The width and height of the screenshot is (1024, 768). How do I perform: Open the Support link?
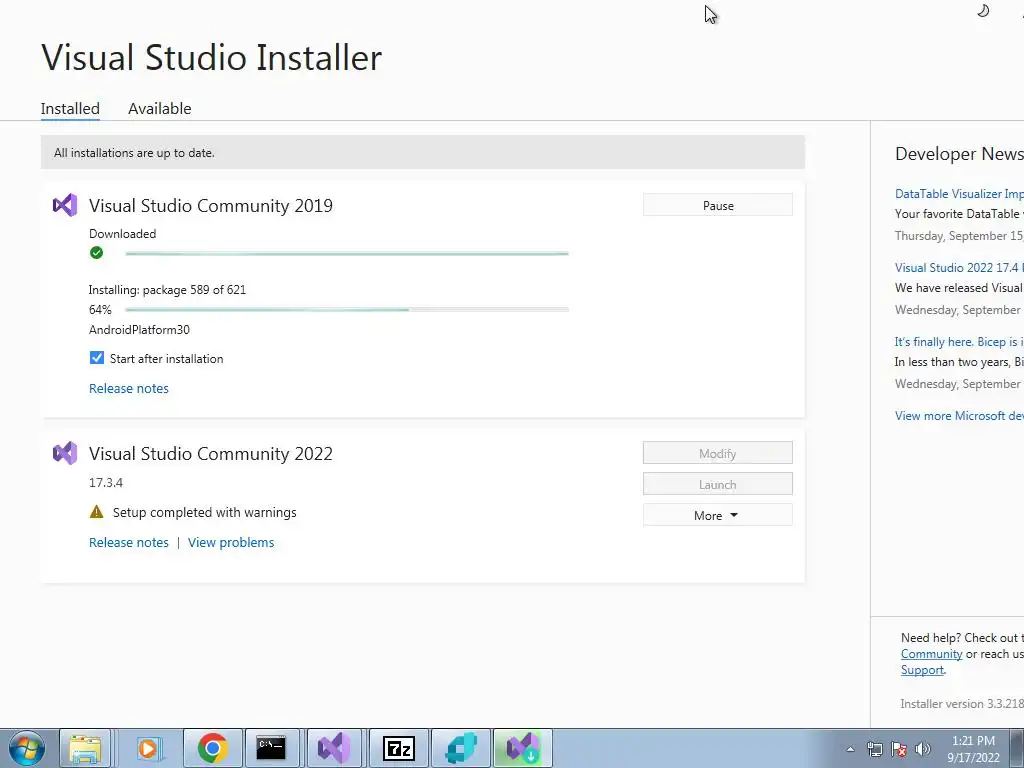922,670
